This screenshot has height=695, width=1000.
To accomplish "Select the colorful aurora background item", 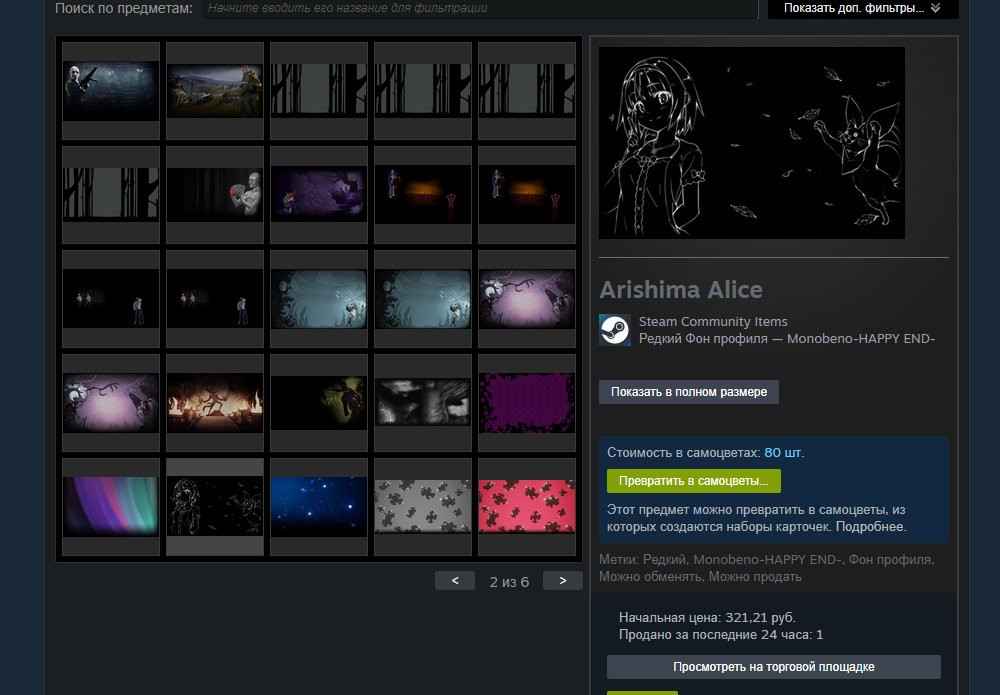I will (x=111, y=506).
